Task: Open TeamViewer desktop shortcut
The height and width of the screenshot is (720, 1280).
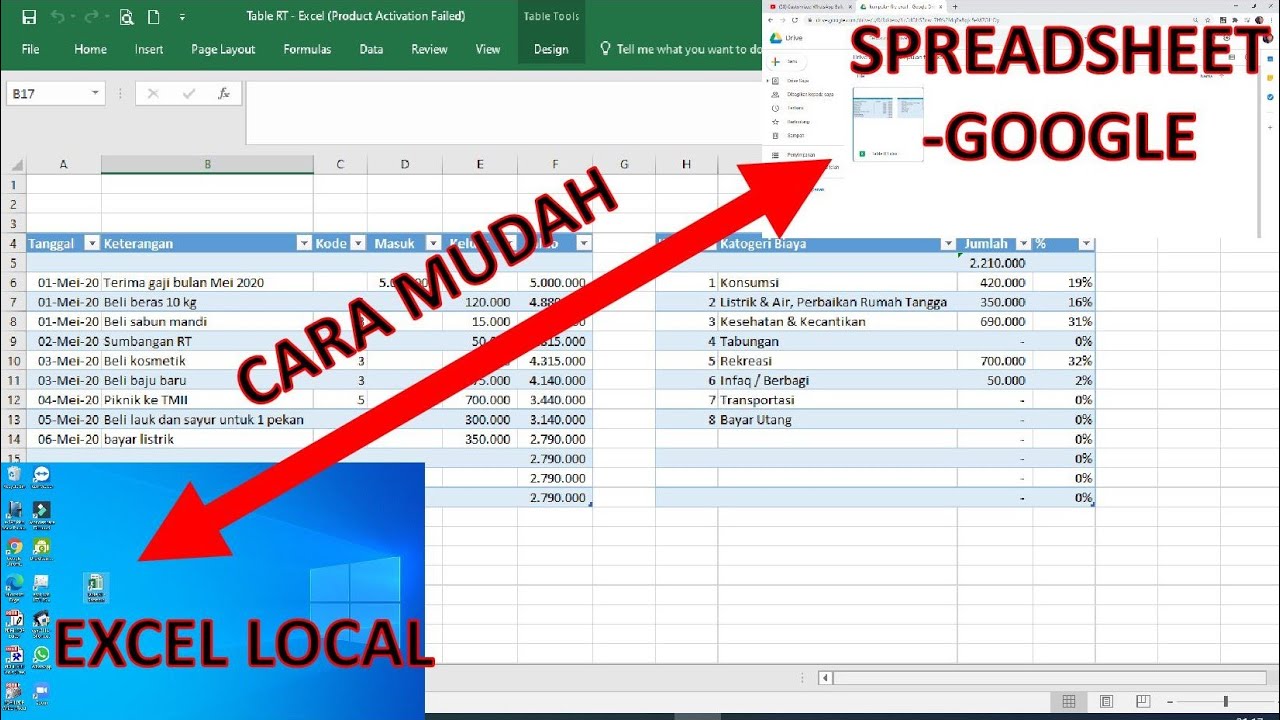Action: point(41,476)
